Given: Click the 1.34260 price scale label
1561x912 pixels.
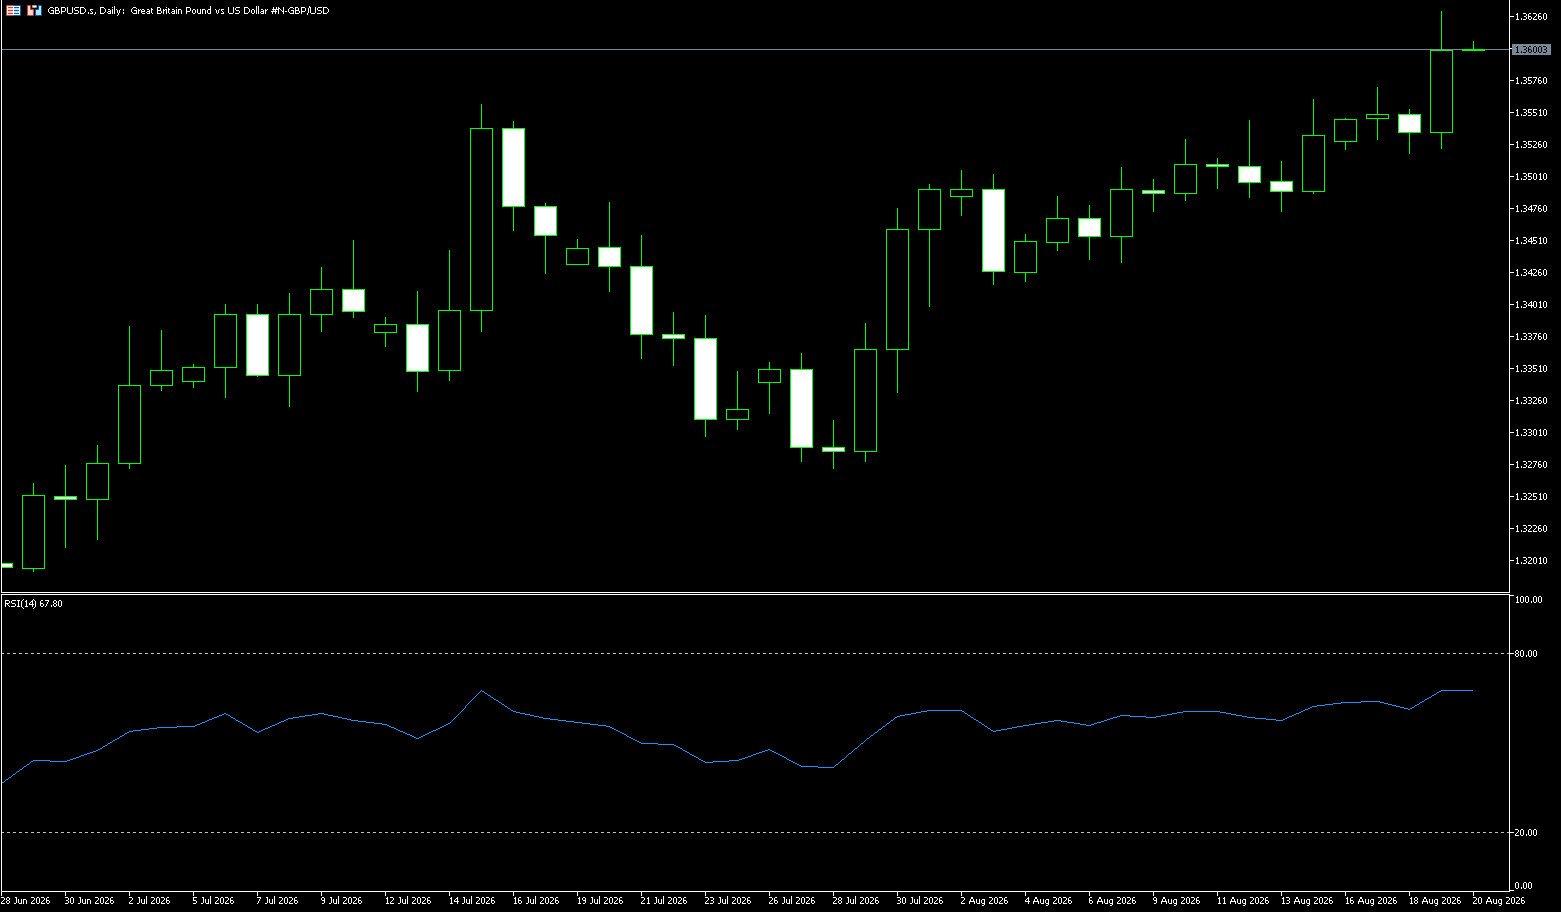Looking at the screenshot, I should [x=1531, y=273].
